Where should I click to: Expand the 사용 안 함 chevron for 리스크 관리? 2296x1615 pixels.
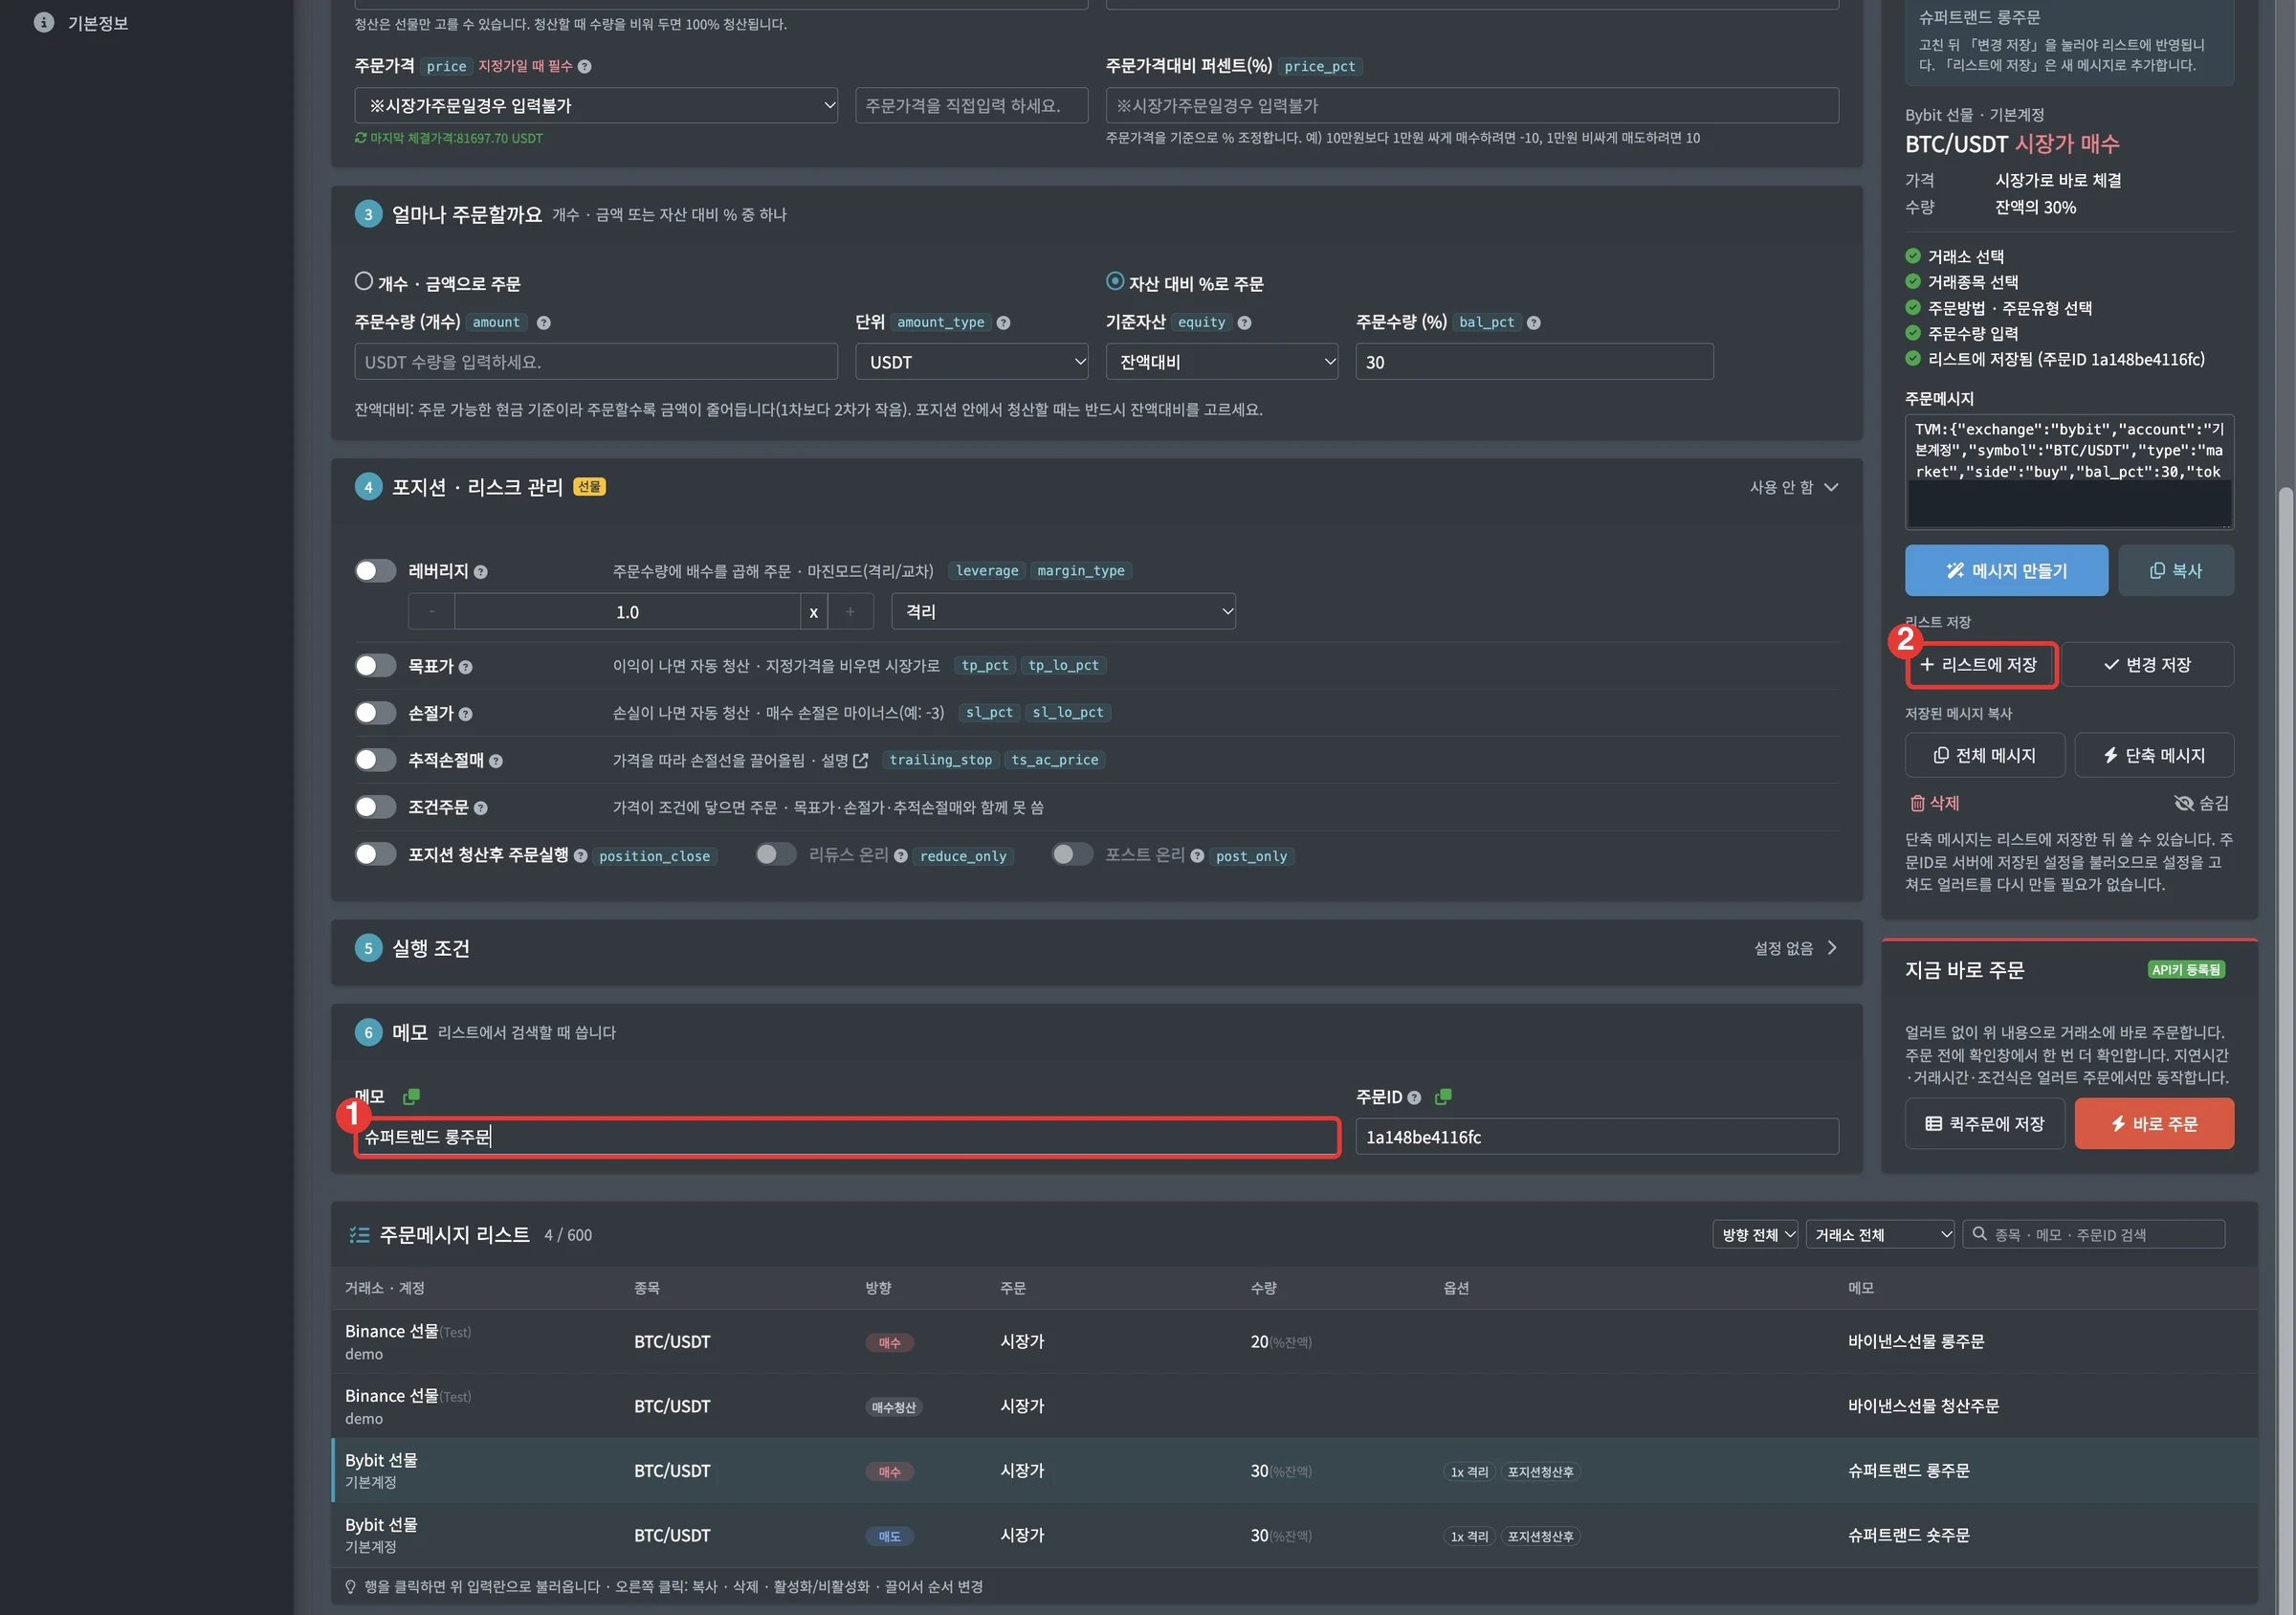1831,488
